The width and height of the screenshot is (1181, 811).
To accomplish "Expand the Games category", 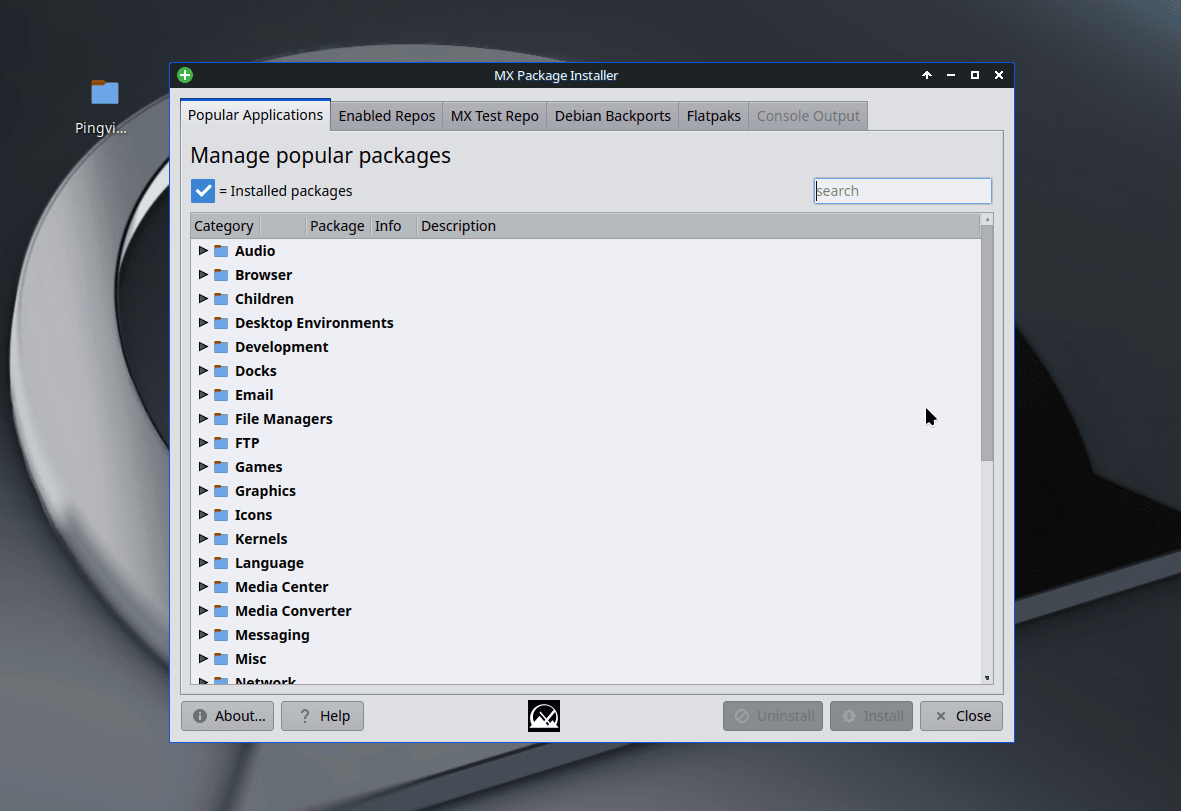I will [203, 467].
